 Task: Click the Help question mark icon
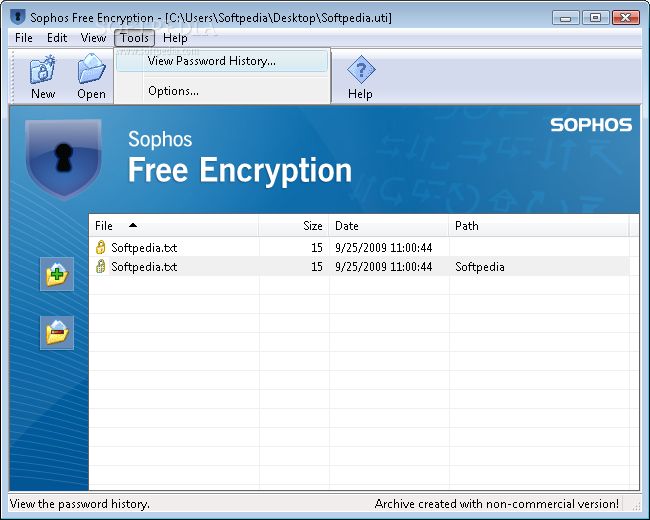tap(361, 69)
